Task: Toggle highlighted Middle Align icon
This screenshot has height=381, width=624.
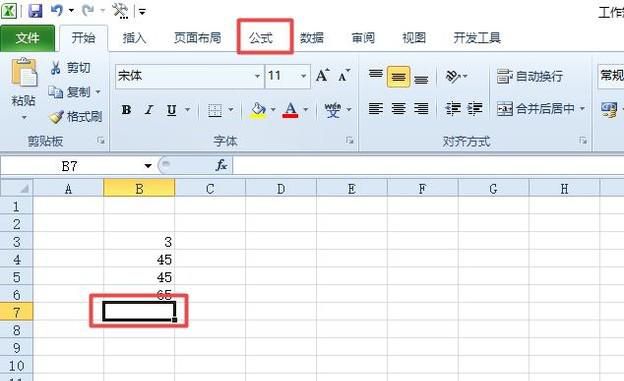Action: click(398, 76)
